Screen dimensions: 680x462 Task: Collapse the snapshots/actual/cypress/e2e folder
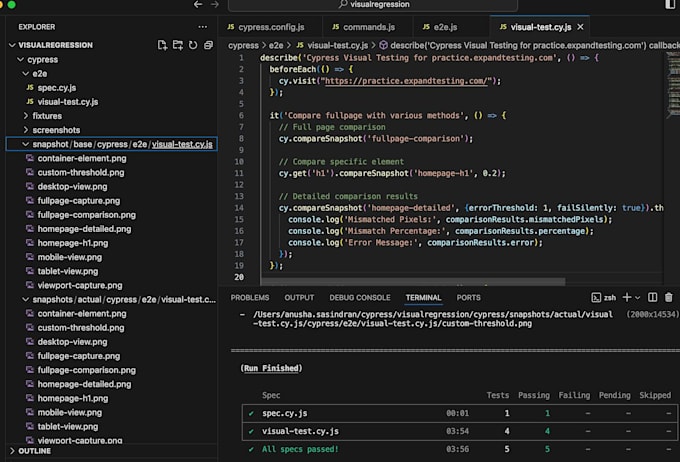26,299
